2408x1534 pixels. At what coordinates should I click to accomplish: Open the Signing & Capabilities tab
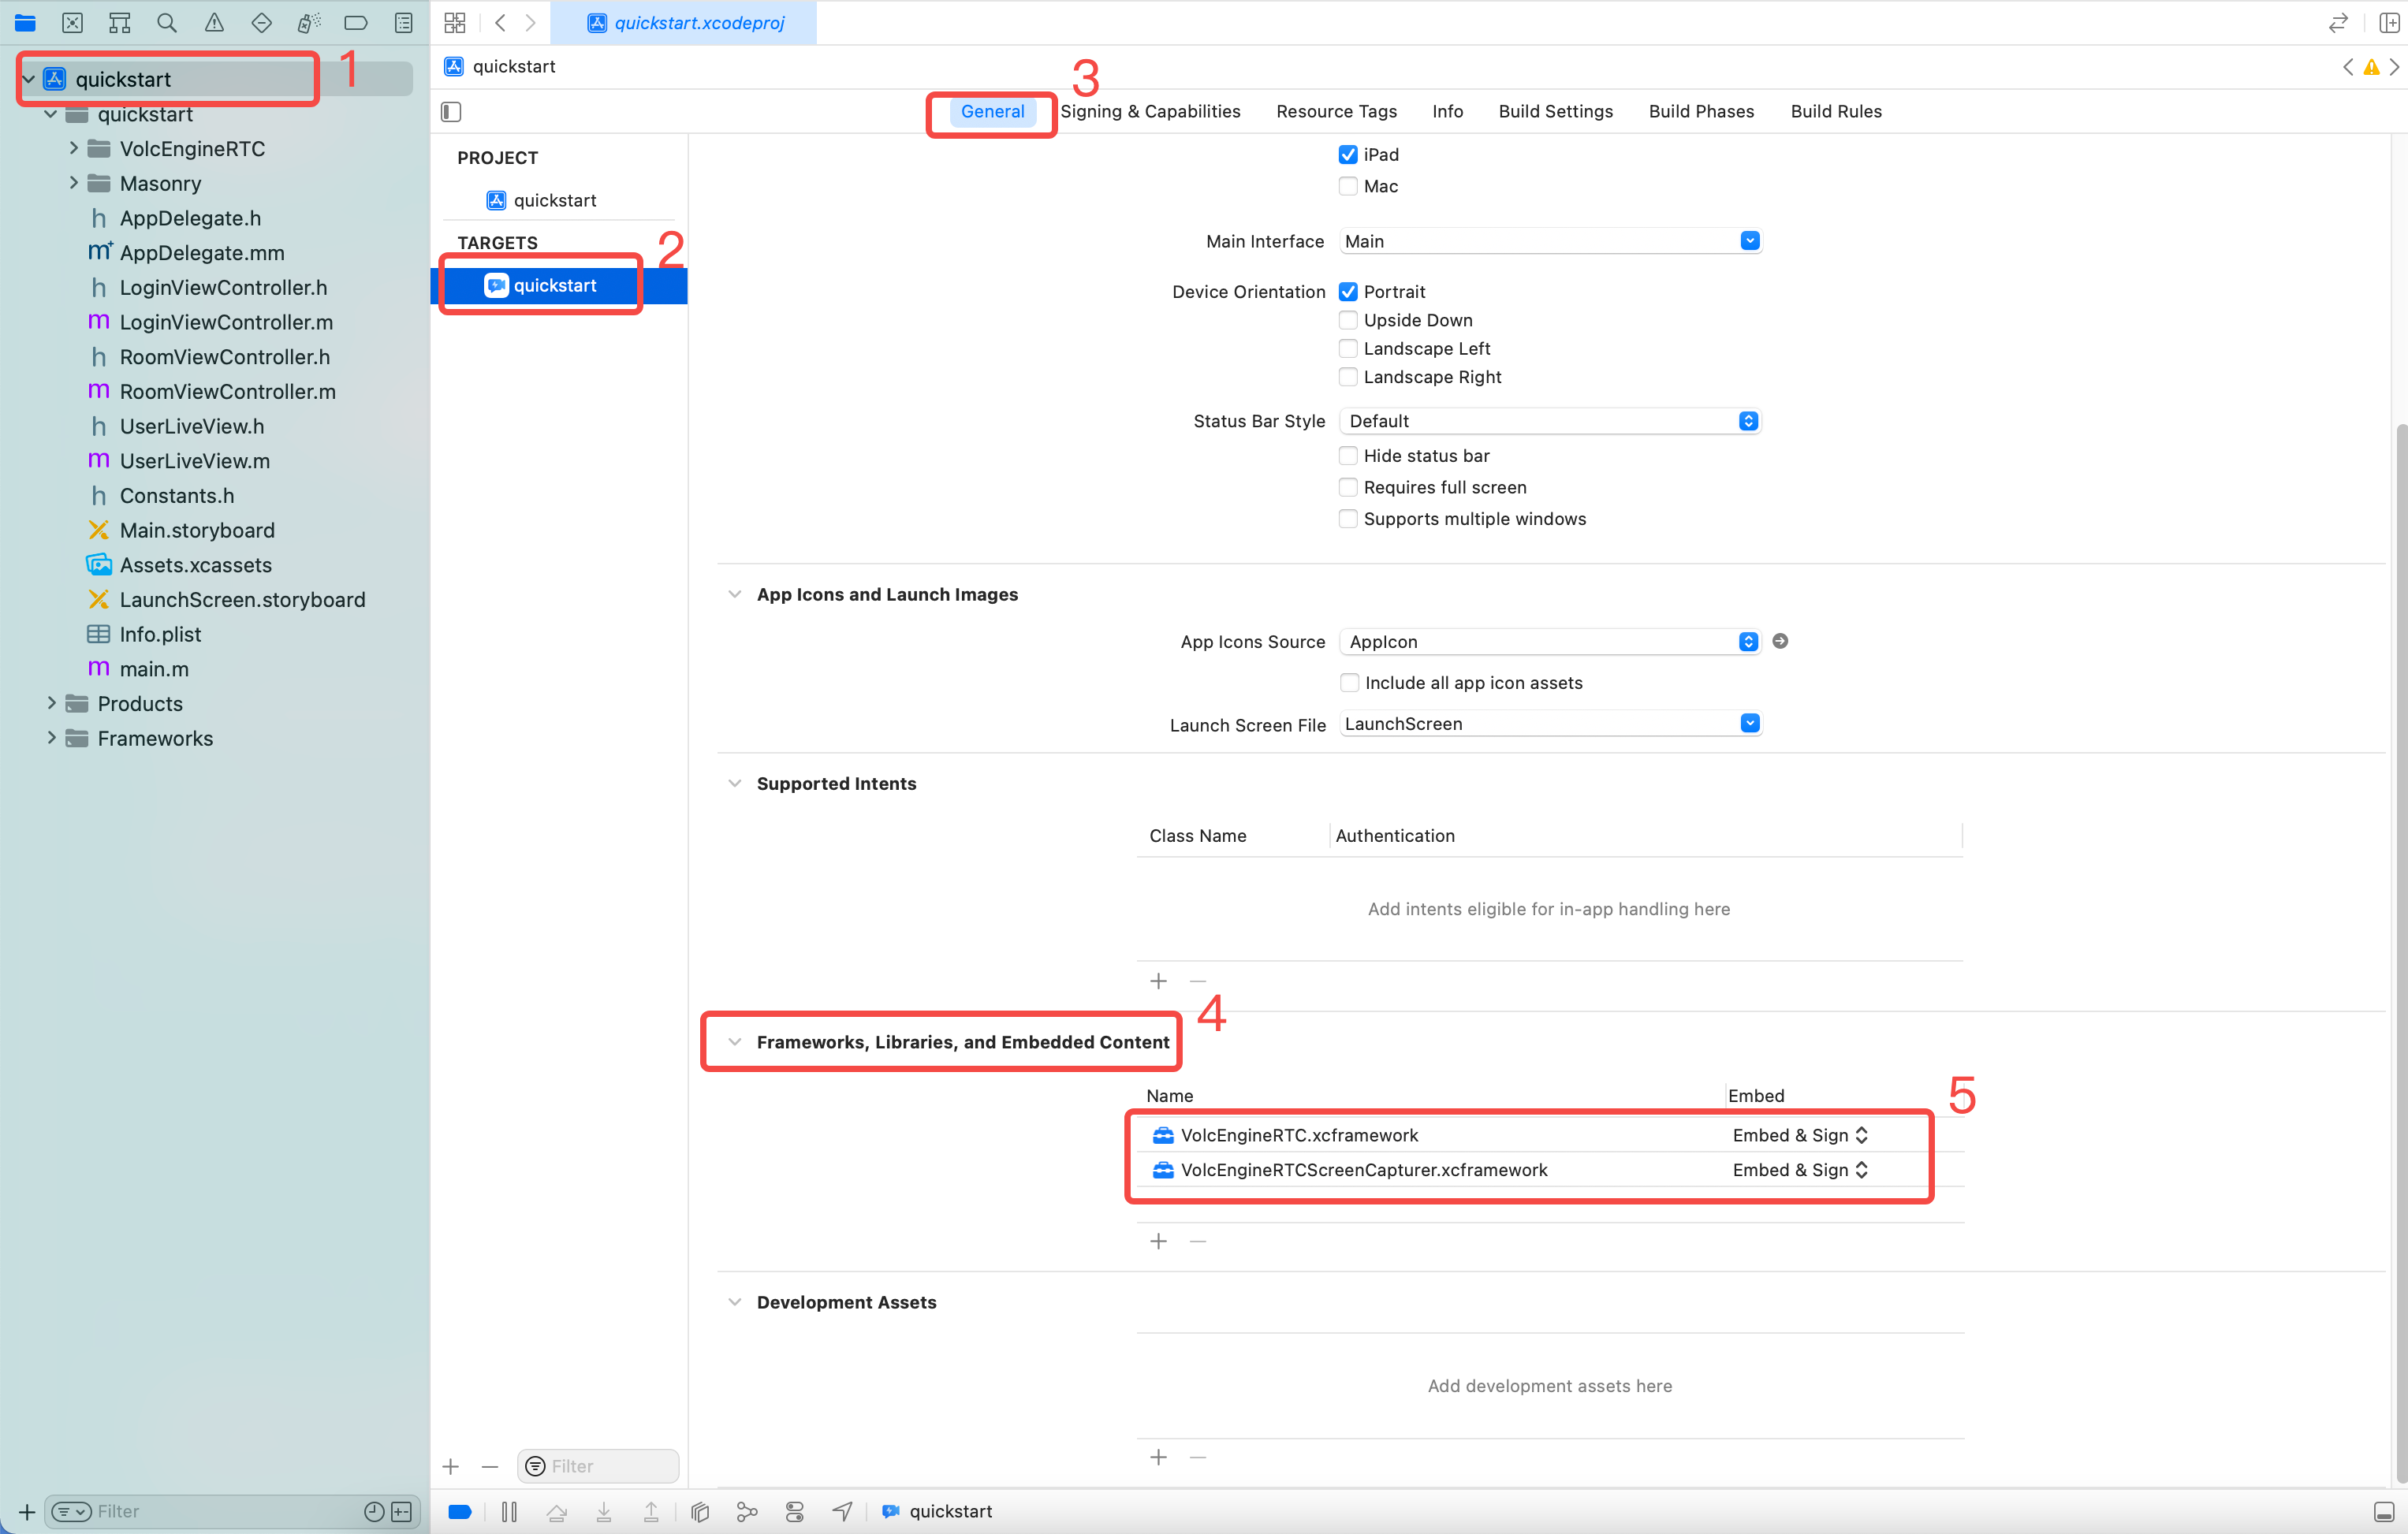click(1150, 111)
